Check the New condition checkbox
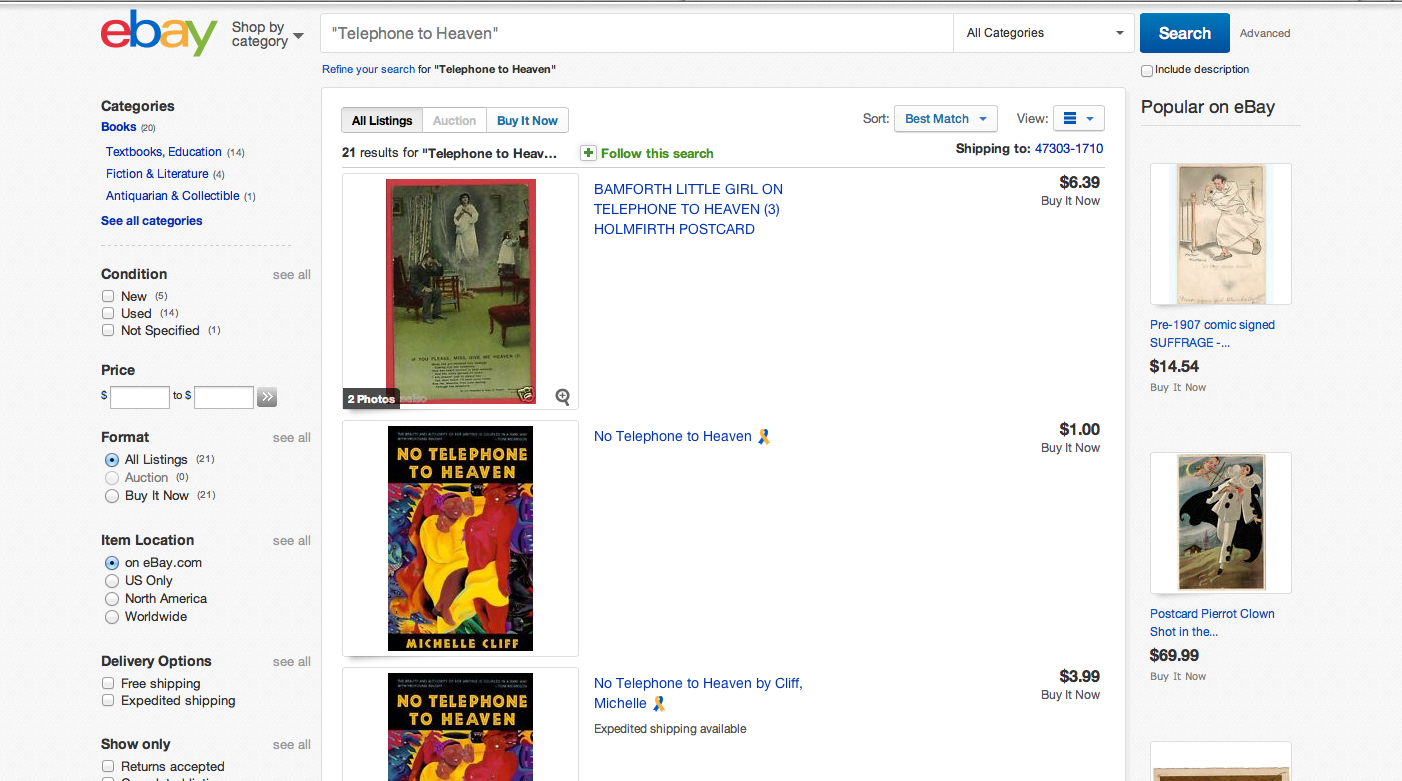This screenshot has height=781, width=1402. point(108,296)
